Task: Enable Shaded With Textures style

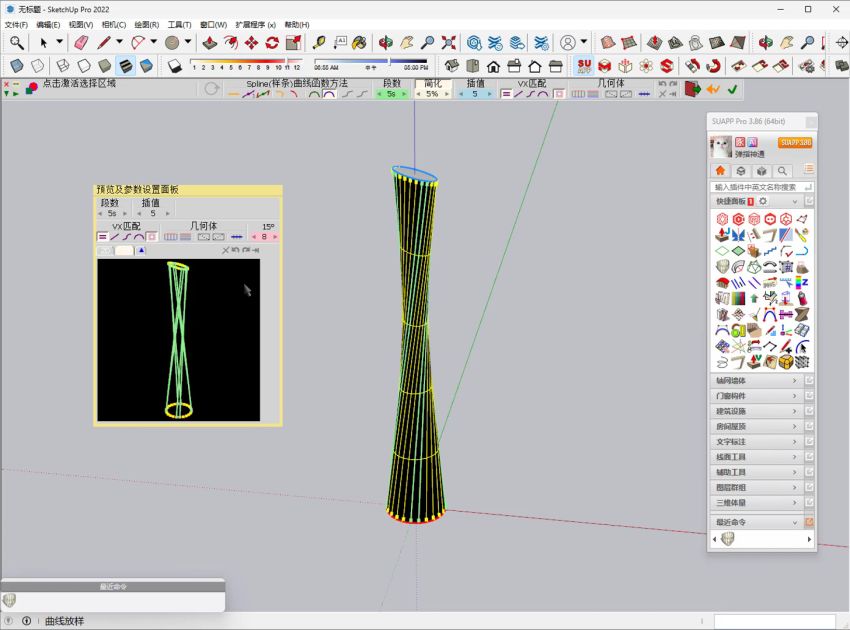Action: (126, 66)
